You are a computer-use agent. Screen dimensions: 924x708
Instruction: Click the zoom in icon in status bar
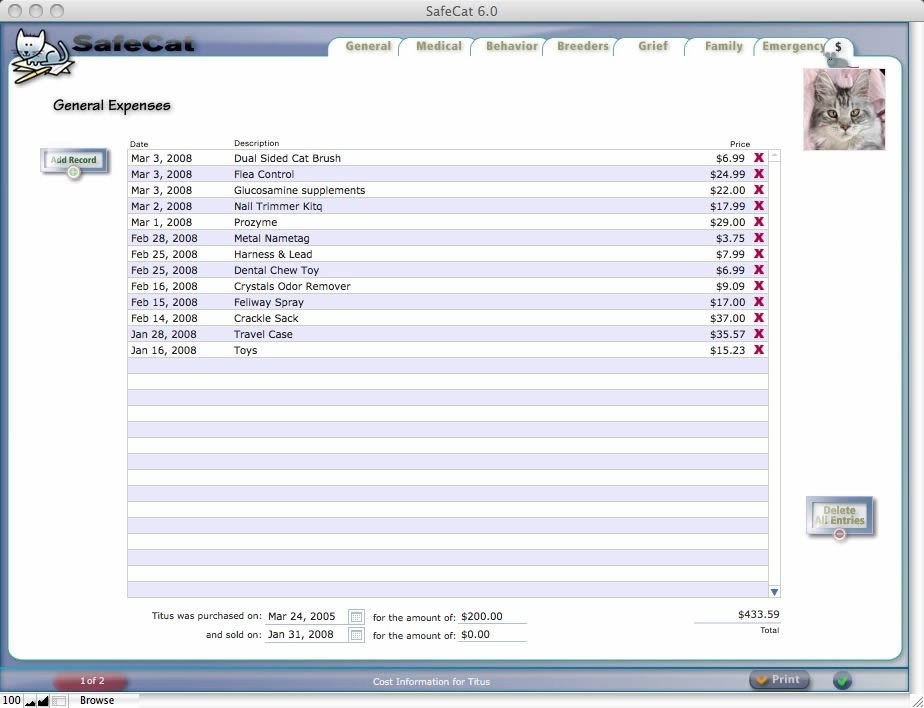[x=43, y=701]
